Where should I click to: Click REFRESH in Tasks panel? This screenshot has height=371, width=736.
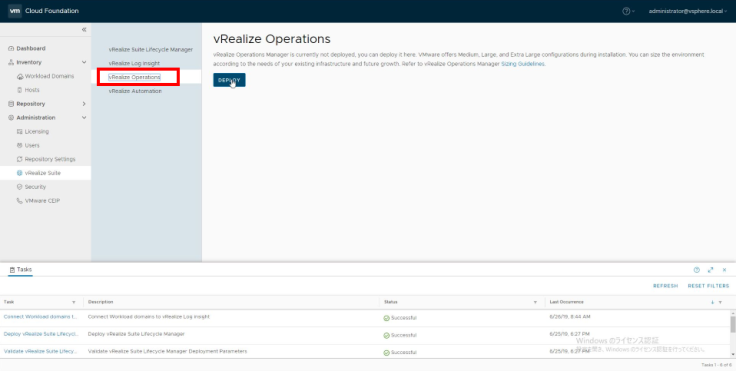point(666,286)
